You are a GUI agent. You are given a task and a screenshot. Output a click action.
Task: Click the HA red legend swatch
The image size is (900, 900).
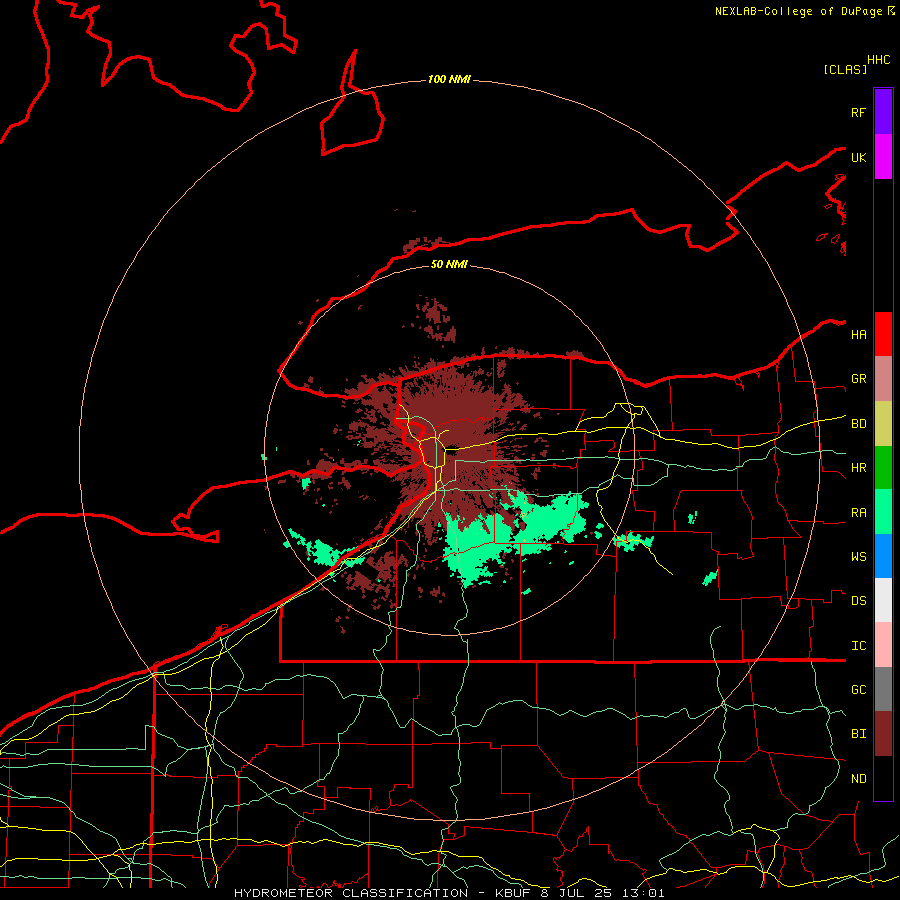(883, 334)
